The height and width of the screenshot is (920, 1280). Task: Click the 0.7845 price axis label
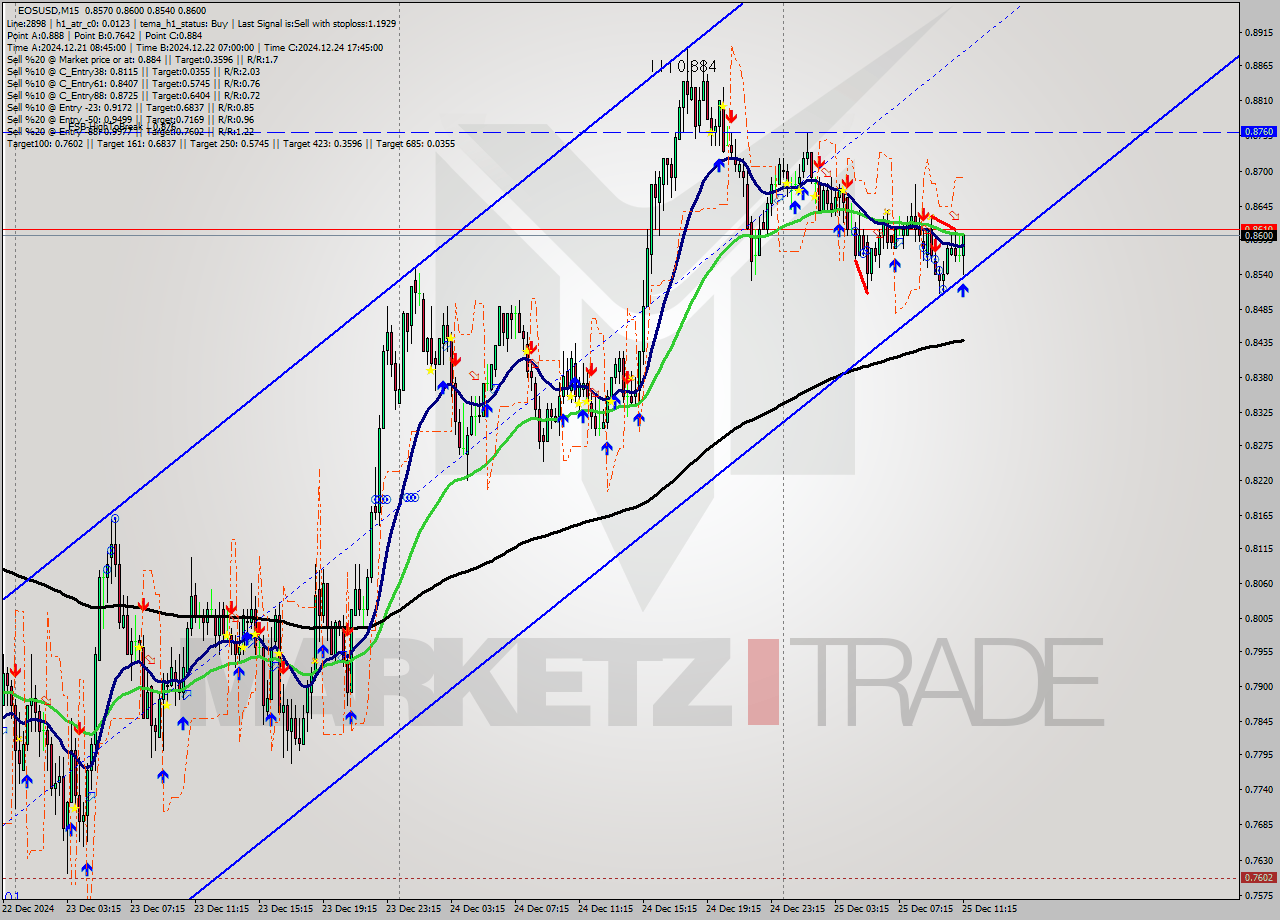pyautogui.click(x=1257, y=721)
